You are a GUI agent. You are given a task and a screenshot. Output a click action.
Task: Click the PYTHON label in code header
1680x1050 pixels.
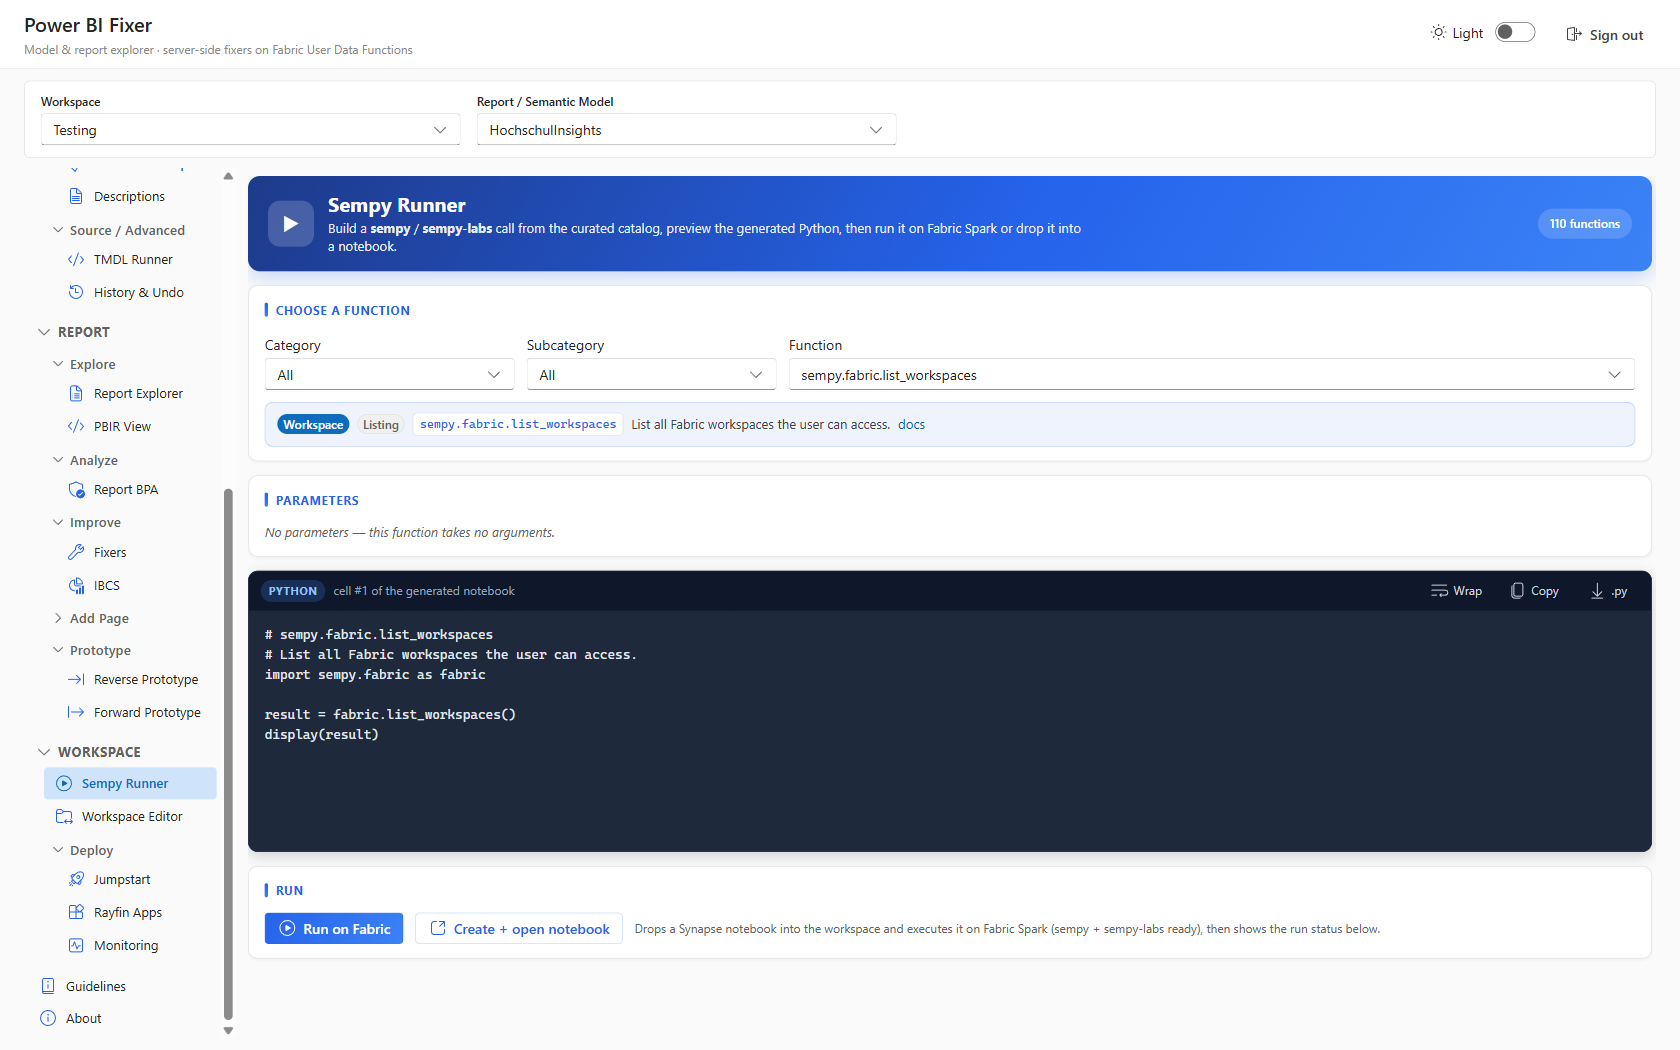pyautogui.click(x=292, y=591)
